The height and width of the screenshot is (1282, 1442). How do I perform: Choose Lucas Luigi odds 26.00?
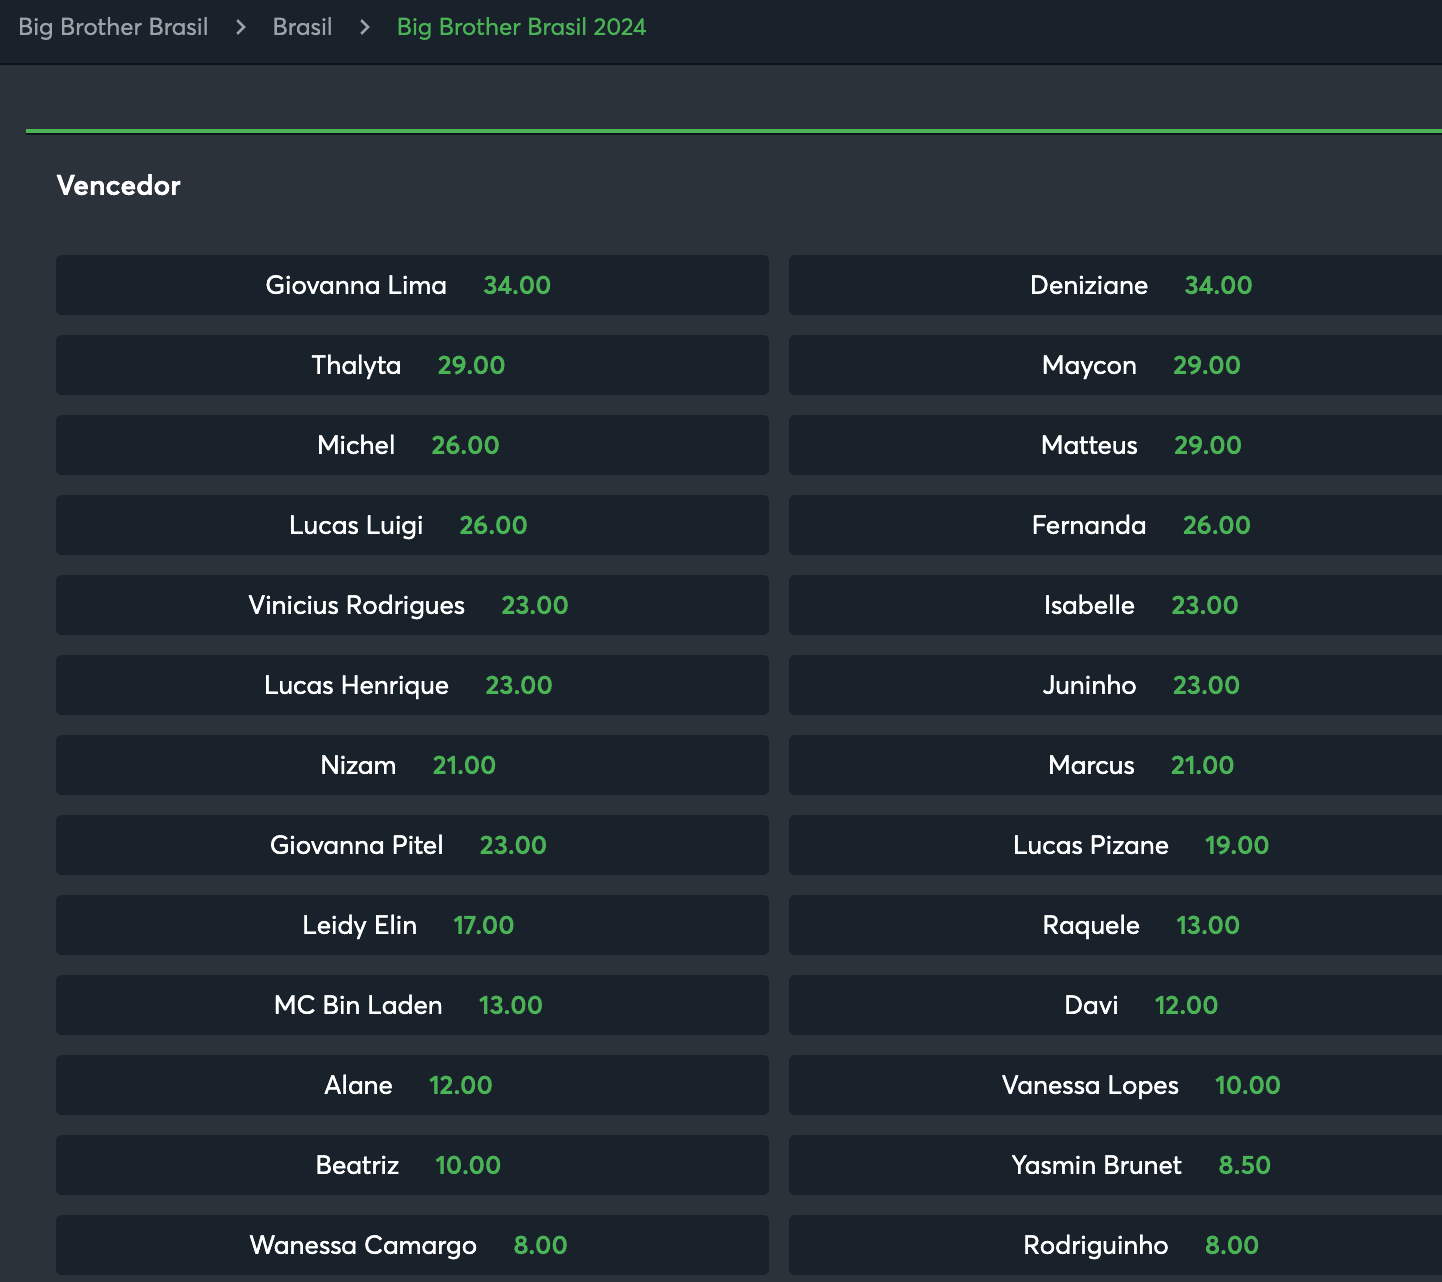[412, 525]
